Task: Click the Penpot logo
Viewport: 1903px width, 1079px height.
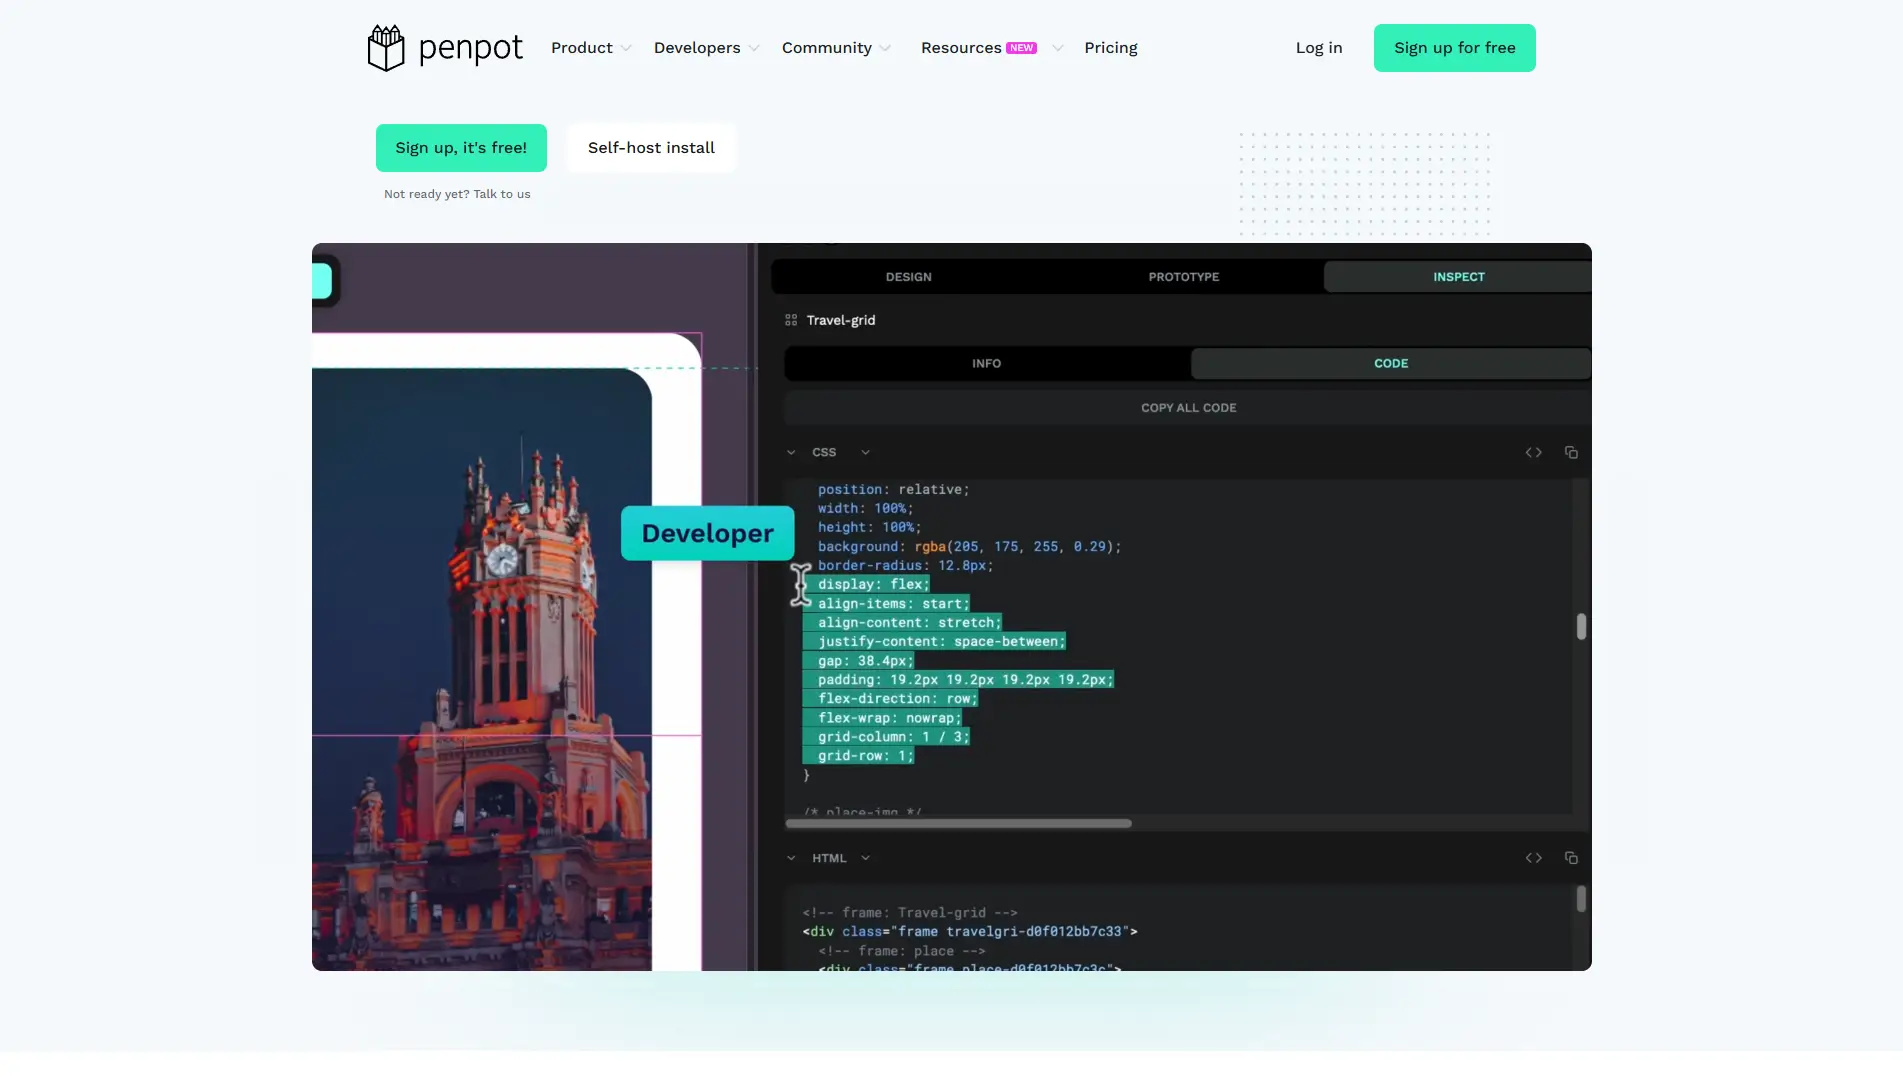Action: (445, 48)
